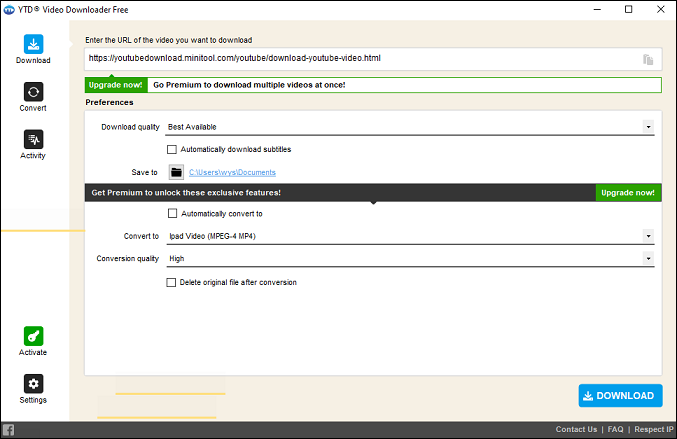Expand the Download quality dropdown
This screenshot has width=677, height=439.
pos(648,127)
